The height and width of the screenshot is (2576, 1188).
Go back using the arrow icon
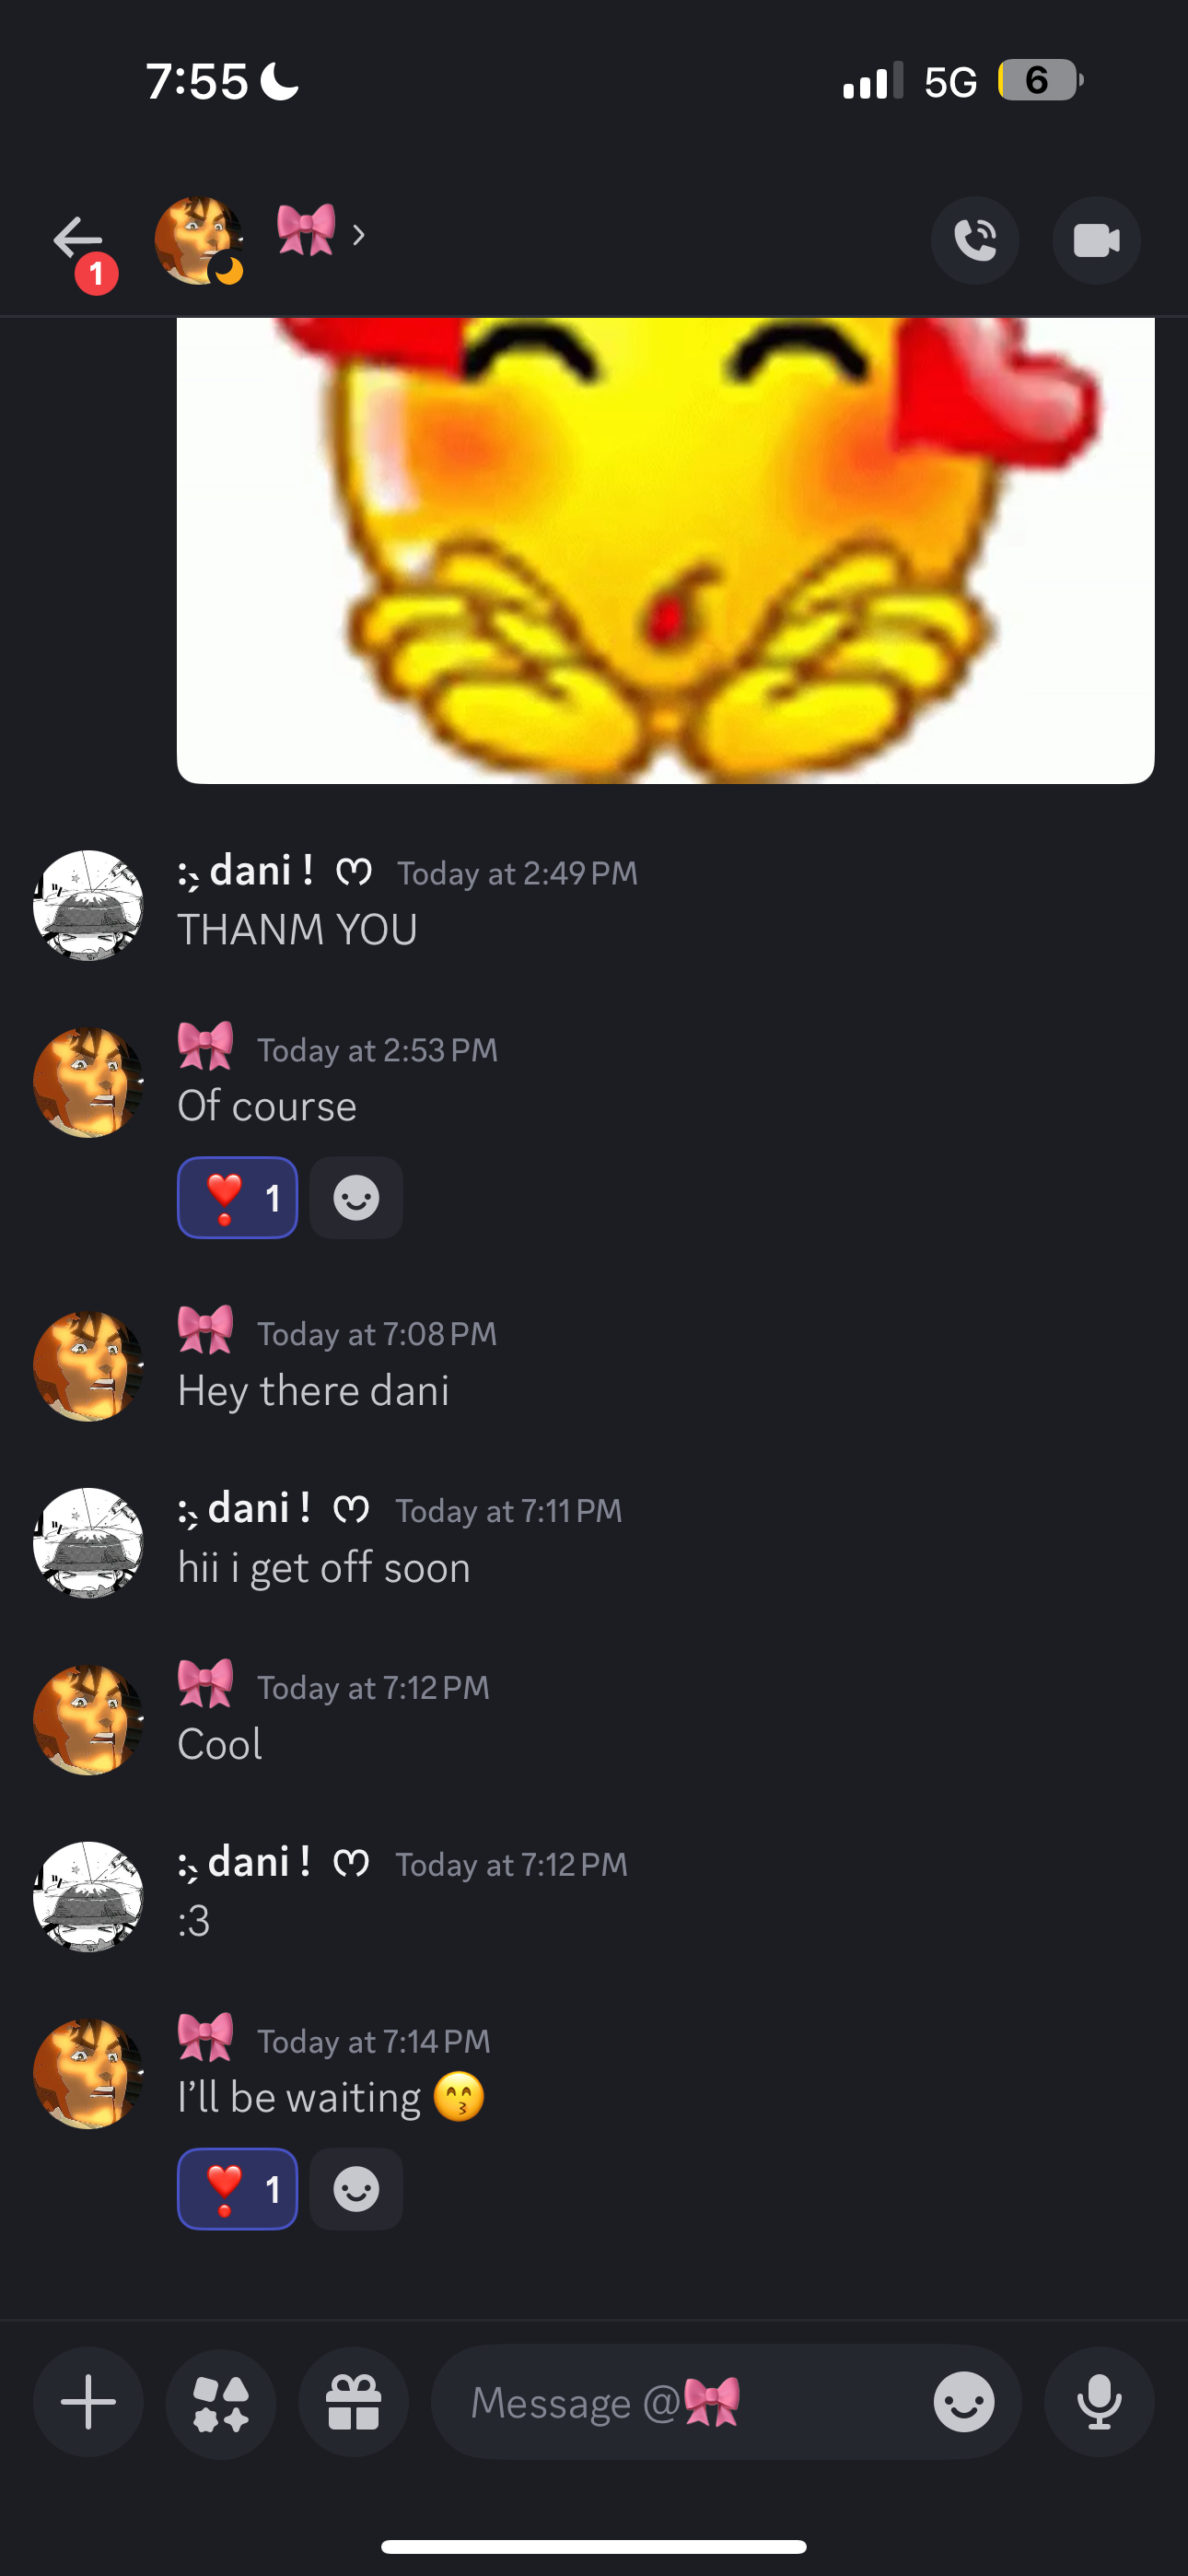click(x=78, y=239)
